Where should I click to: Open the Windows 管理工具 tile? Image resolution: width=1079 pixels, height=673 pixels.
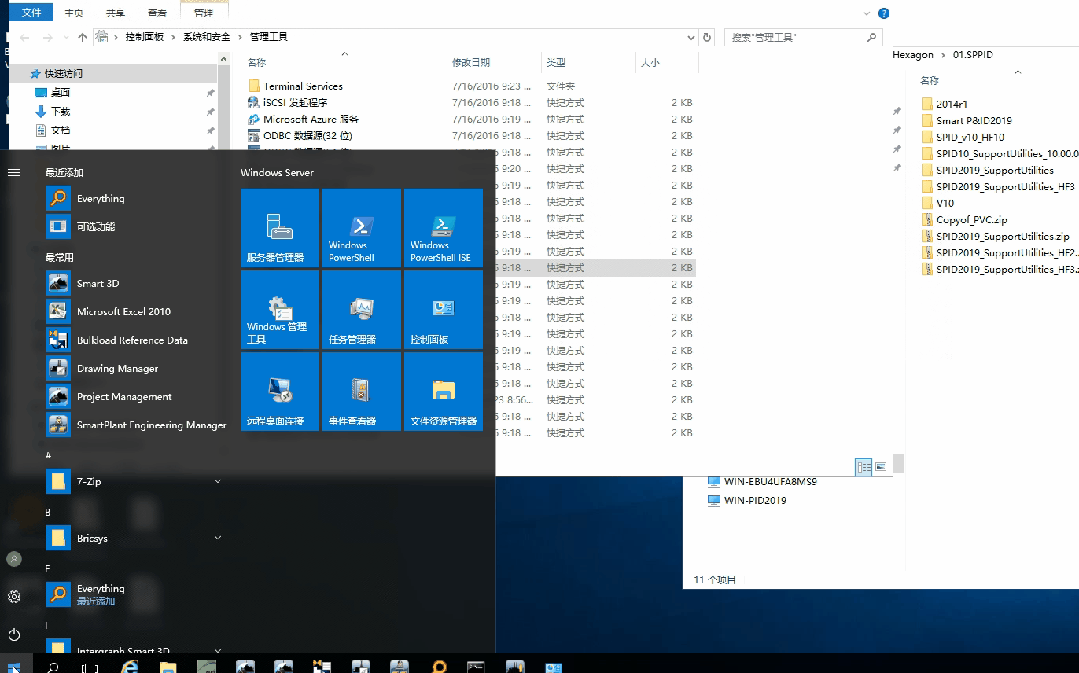(280, 310)
